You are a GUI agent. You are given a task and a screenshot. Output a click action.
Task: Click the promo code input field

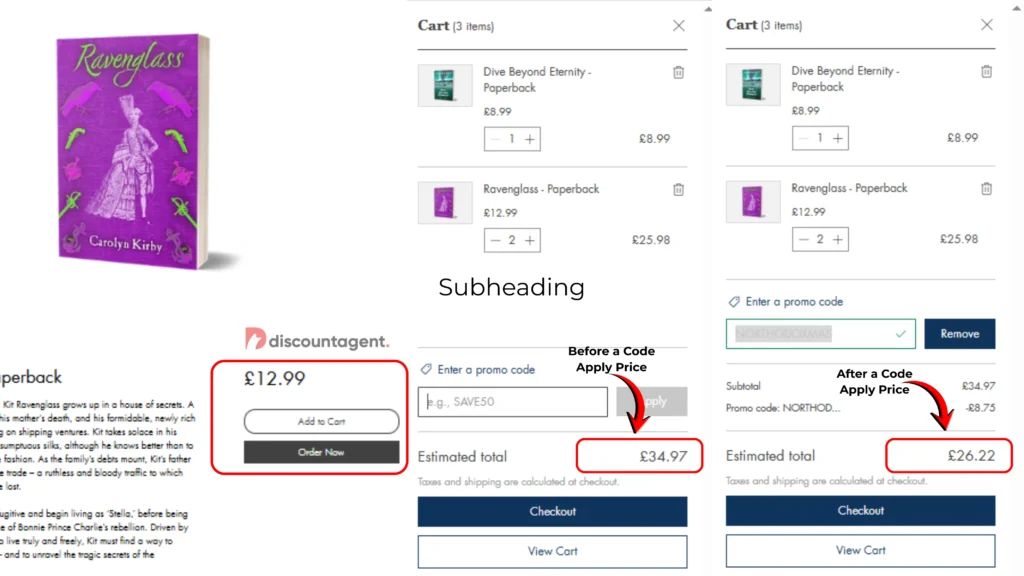tap(513, 402)
